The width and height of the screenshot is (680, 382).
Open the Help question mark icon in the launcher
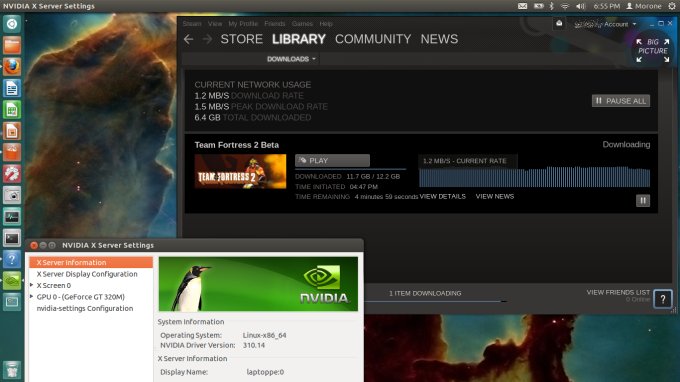click(12, 259)
